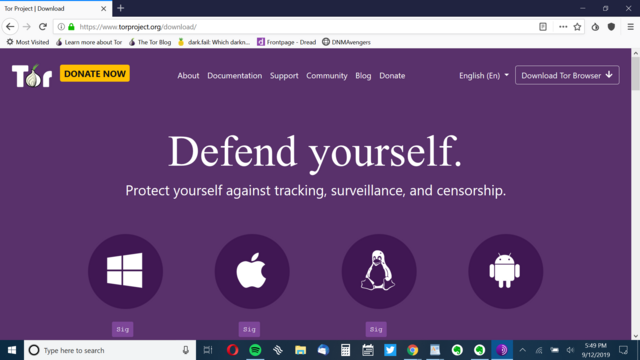Open DNMAvengers bookmark

click(347, 42)
